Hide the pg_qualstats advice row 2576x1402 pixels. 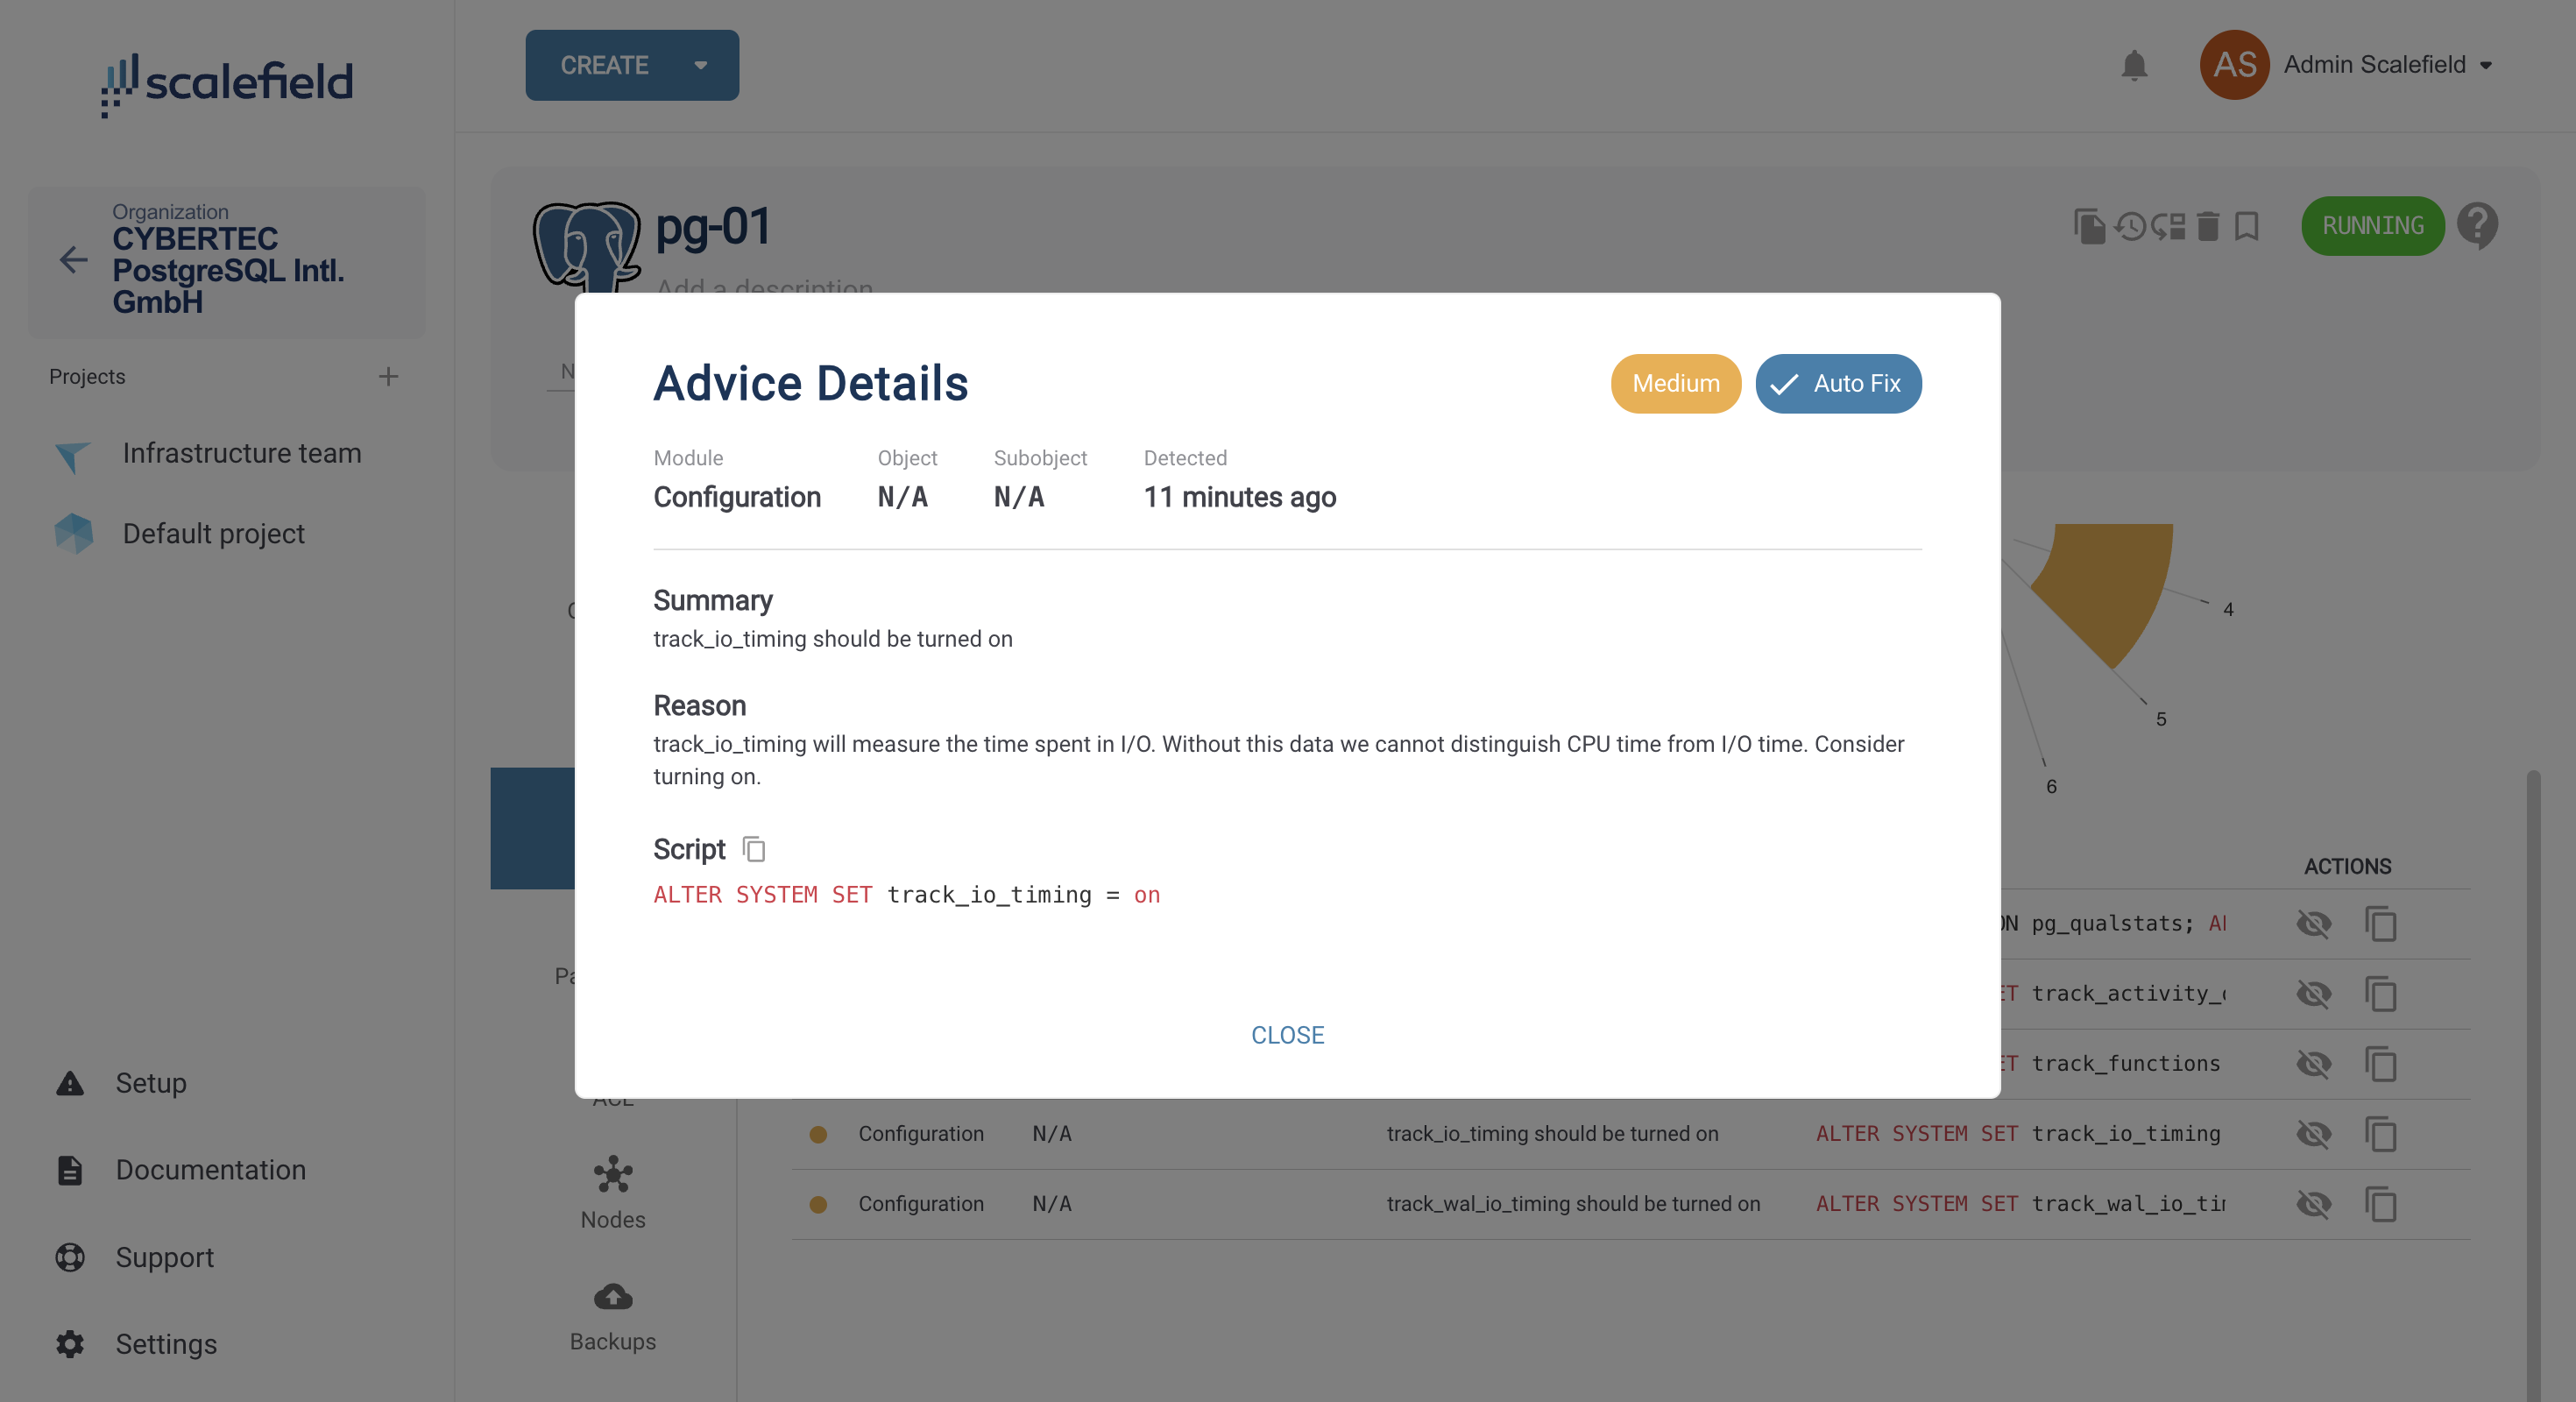(x=2314, y=923)
